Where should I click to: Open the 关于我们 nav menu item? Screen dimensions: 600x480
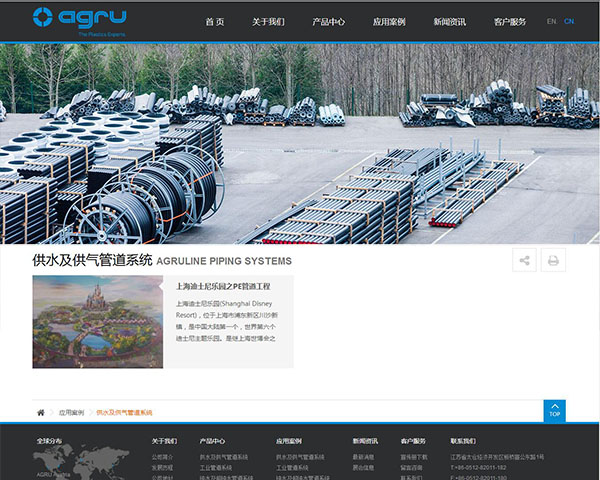click(x=268, y=21)
